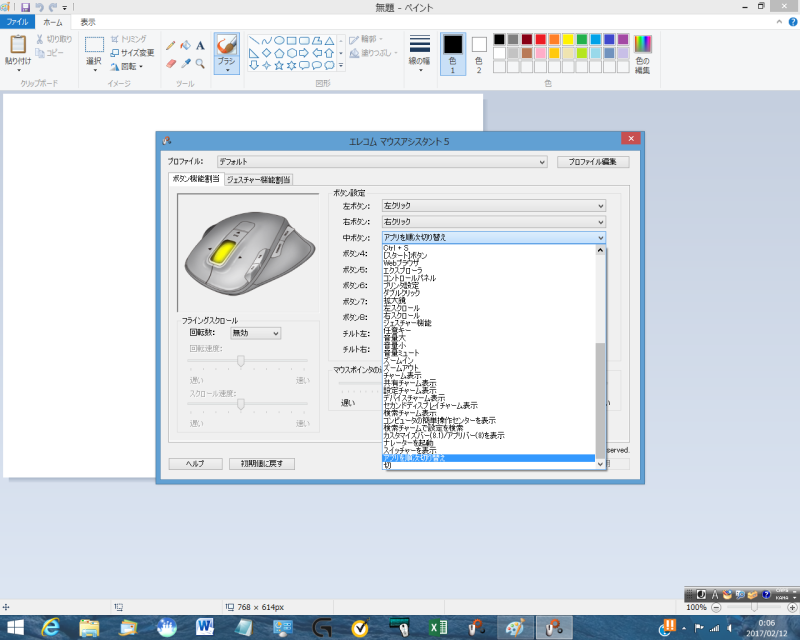The image size is (800, 640).
Task: Pick the yellow color swatch in palette
Action: click(x=568, y=39)
